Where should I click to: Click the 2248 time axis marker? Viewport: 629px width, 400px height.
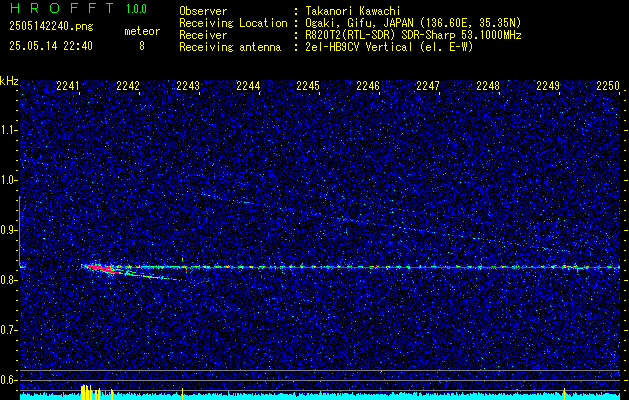[x=488, y=86]
